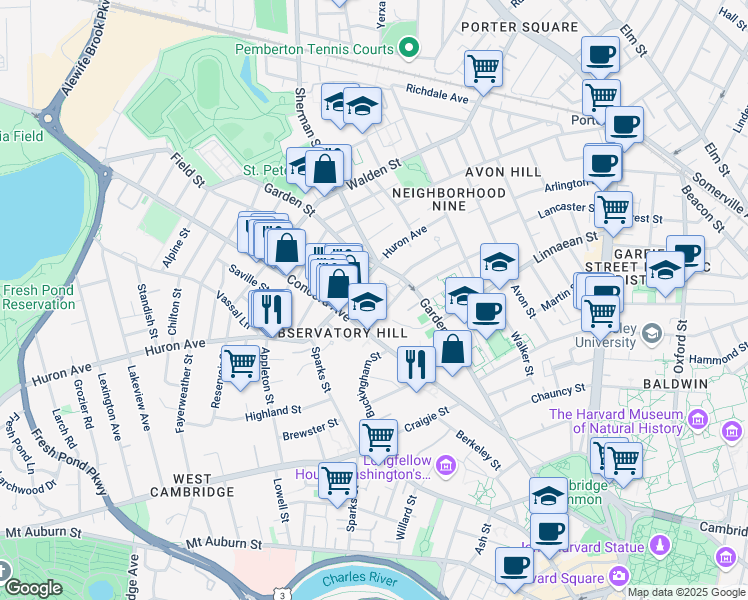Click the coffee cup marker near John Harvard Statue
Image resolution: width=748 pixels, height=600 pixels.
point(549,533)
